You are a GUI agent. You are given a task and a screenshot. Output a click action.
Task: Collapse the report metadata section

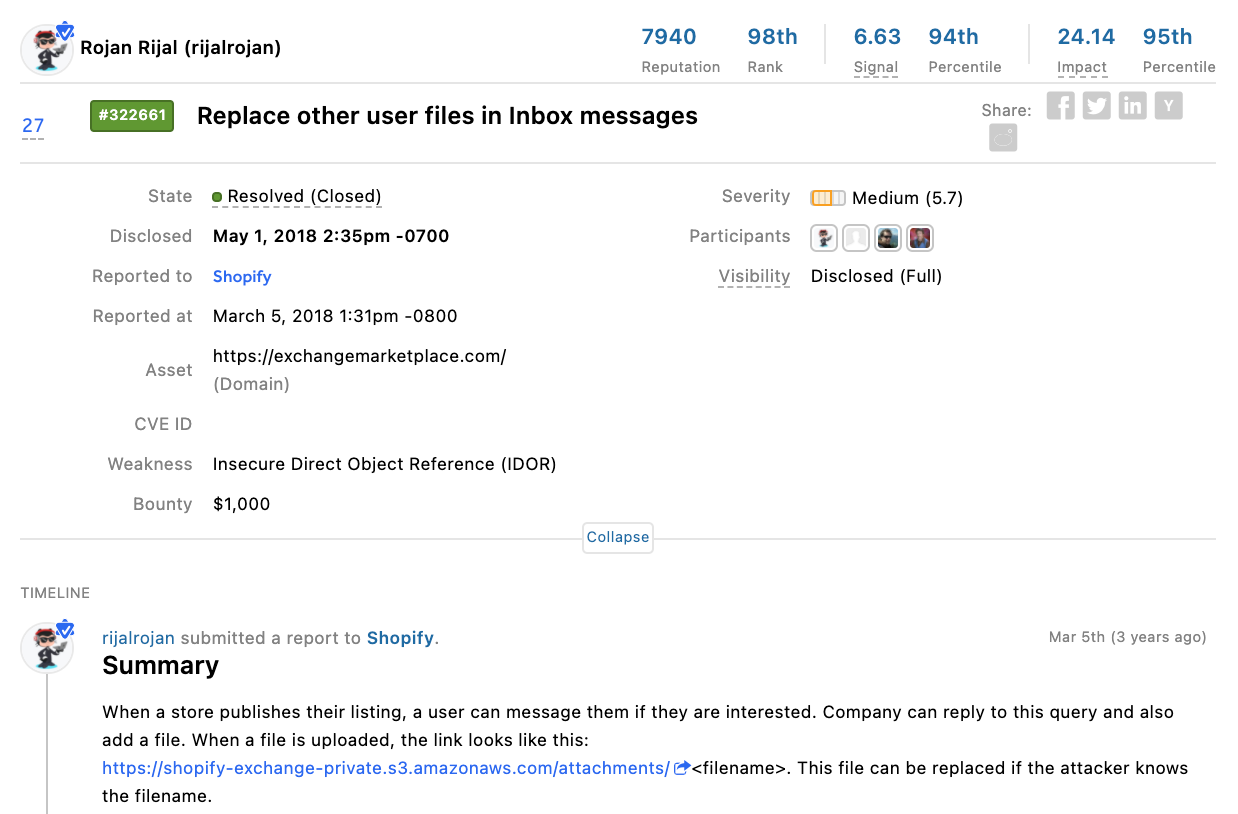point(617,537)
